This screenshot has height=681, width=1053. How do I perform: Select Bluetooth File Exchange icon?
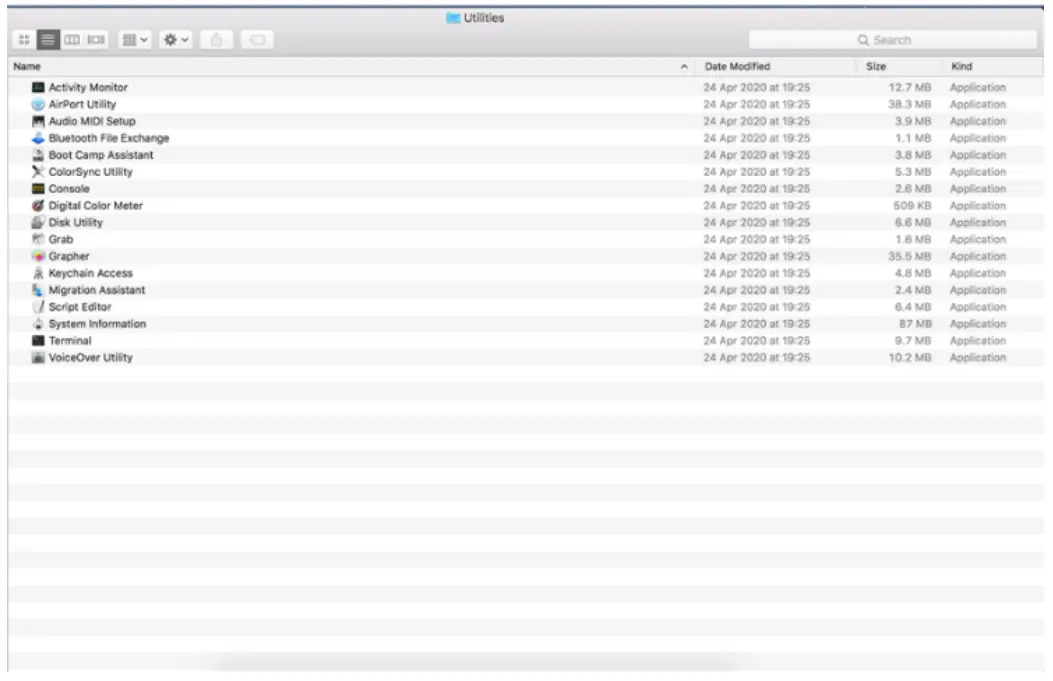[38, 138]
